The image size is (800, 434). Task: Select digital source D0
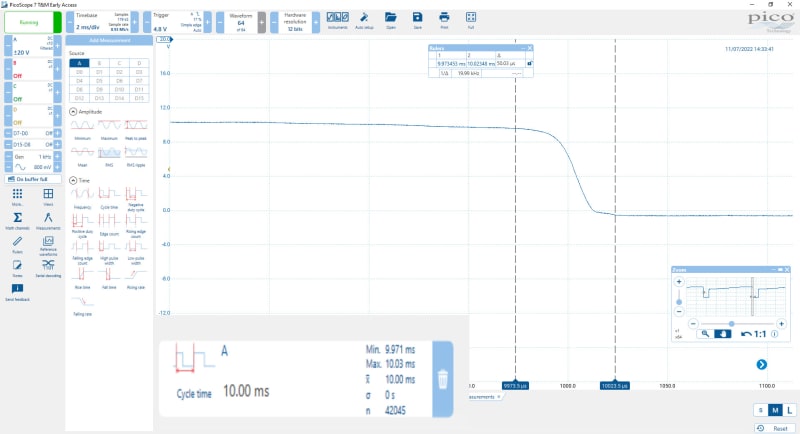coord(79,72)
